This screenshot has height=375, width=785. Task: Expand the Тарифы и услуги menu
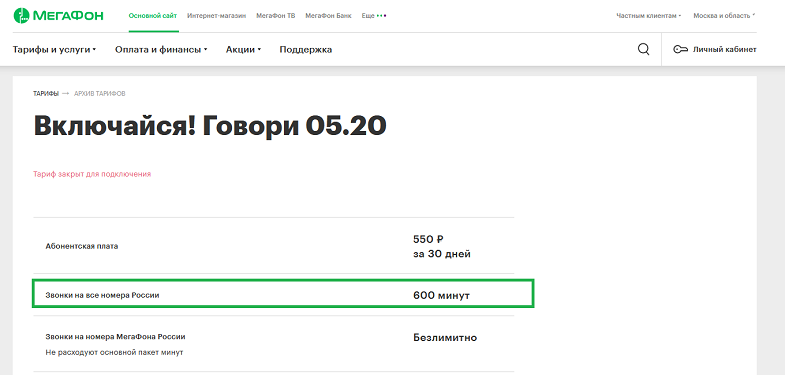coord(54,50)
